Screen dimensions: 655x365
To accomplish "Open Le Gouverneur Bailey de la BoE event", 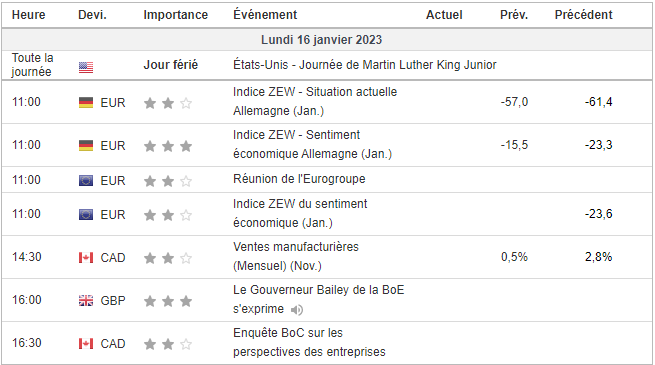I will (x=318, y=299).
